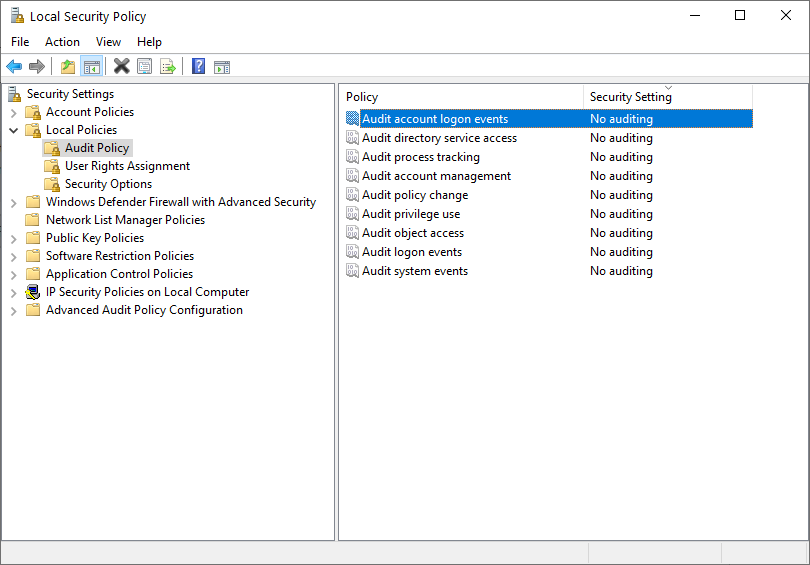Click the Up one level toolbar icon
Screen dimensions: 810x565
tap(68, 66)
